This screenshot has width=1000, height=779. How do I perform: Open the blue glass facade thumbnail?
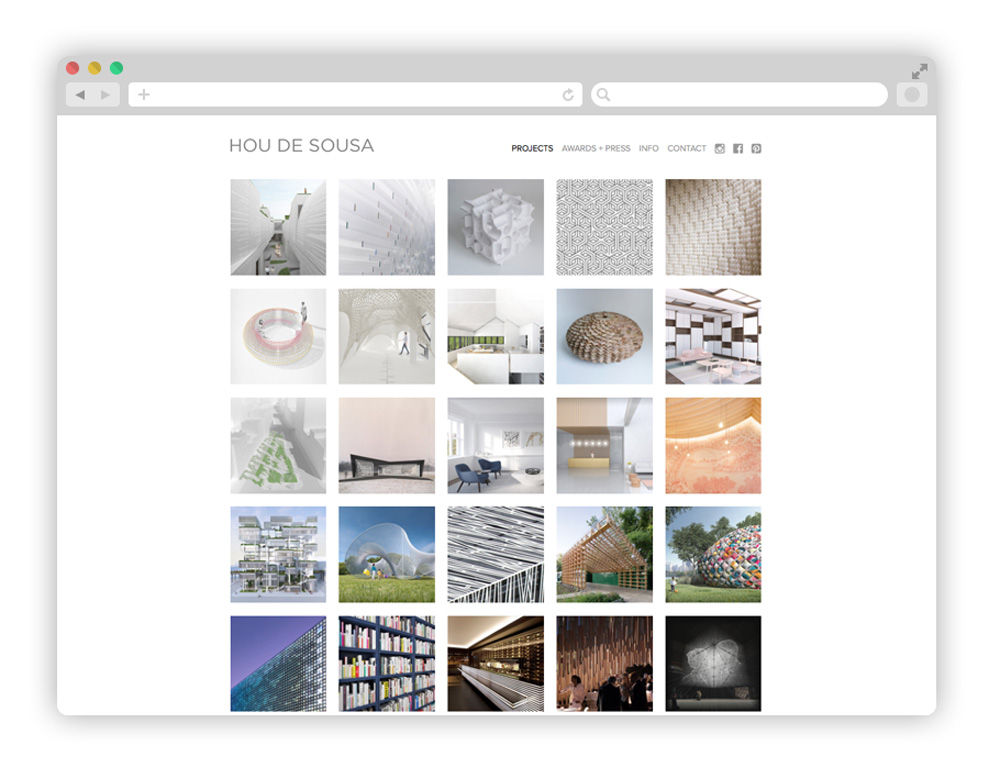coord(278,664)
